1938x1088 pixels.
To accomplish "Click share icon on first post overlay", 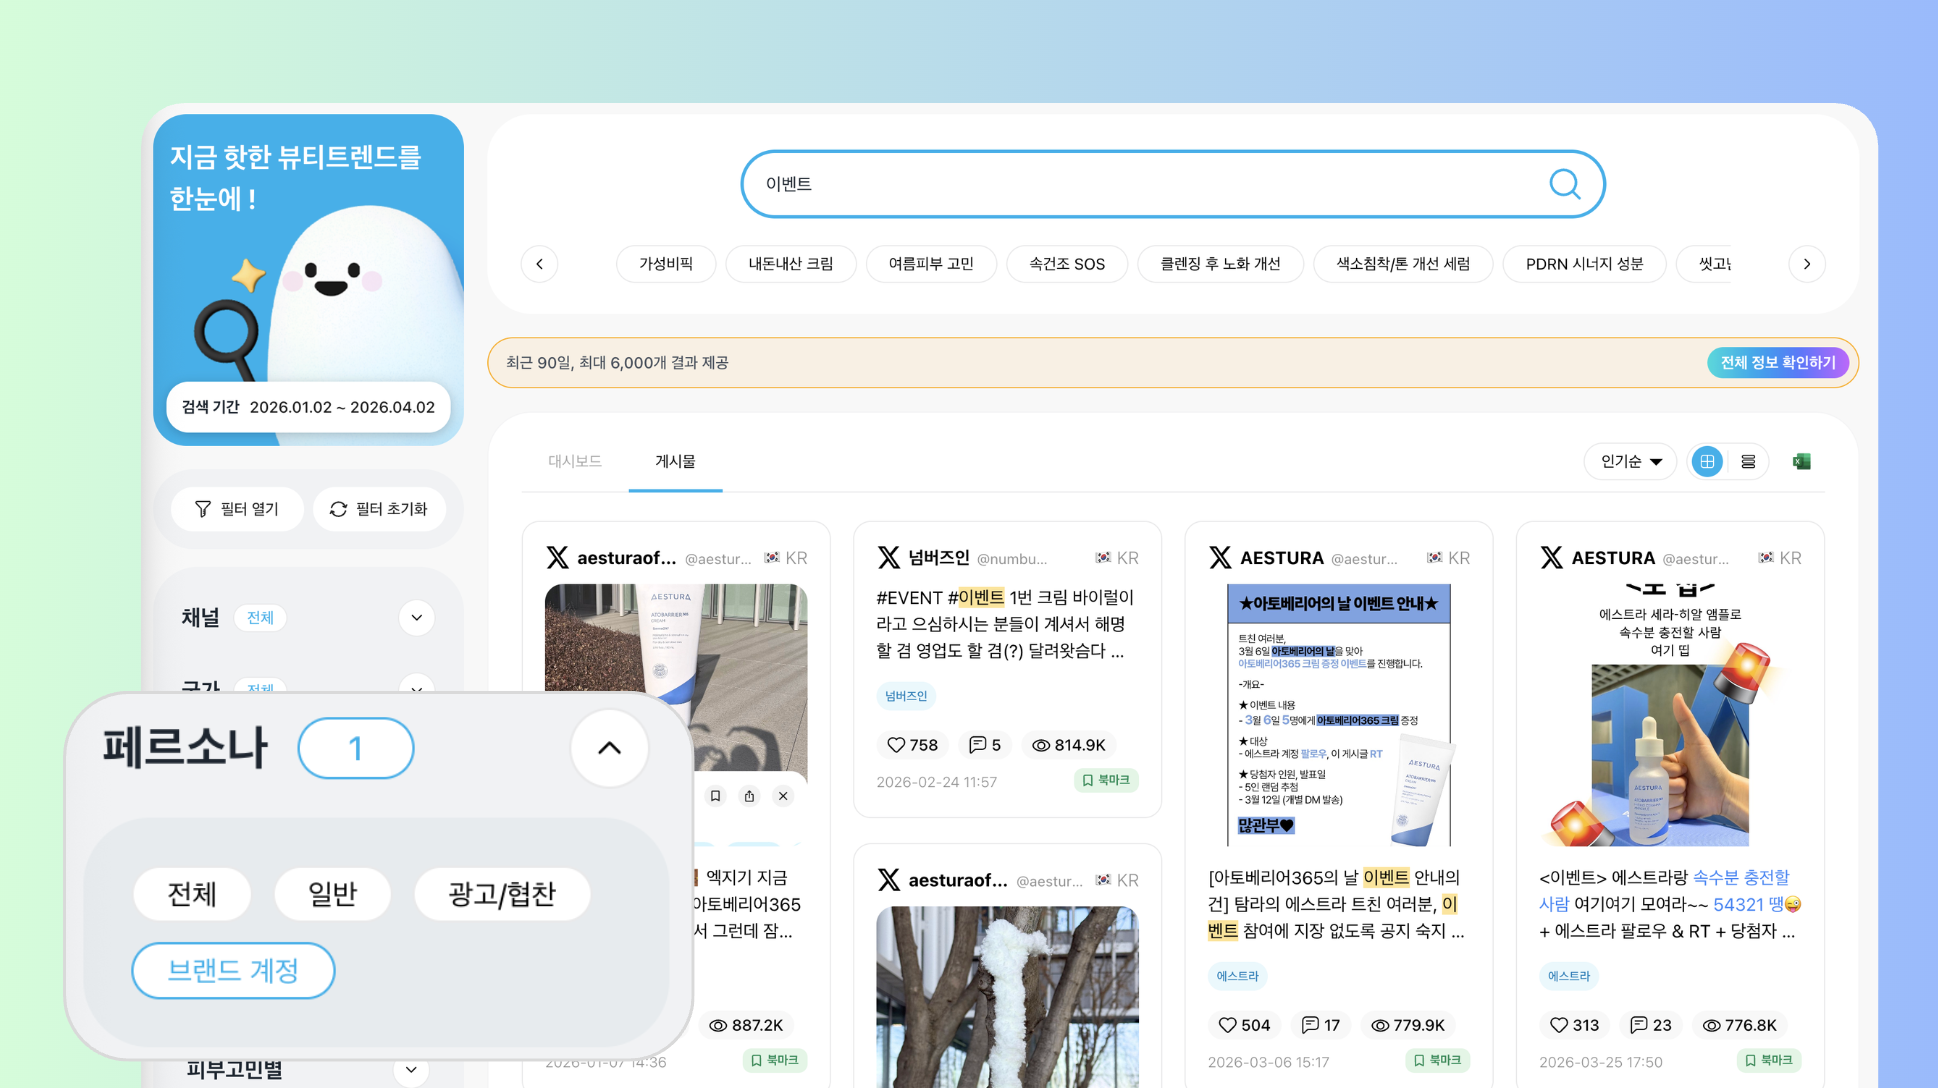I will click(x=749, y=796).
